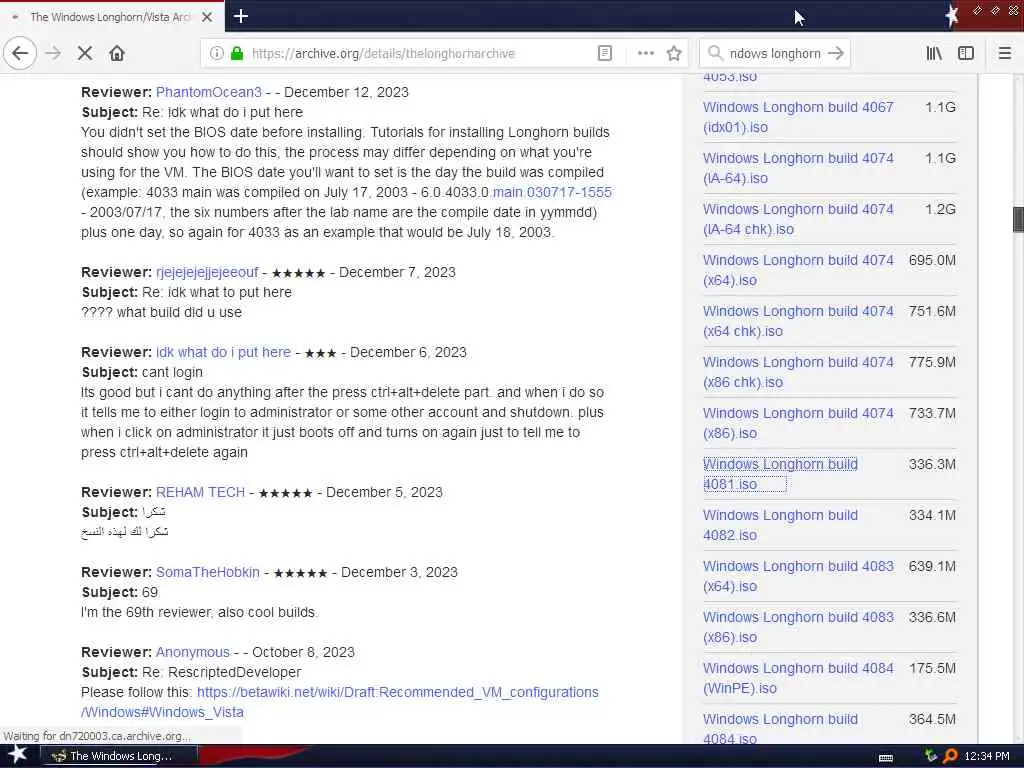The height and width of the screenshot is (768, 1024).
Task: Download Longhorn build 4074 (x64).iso
Action: 798,270
